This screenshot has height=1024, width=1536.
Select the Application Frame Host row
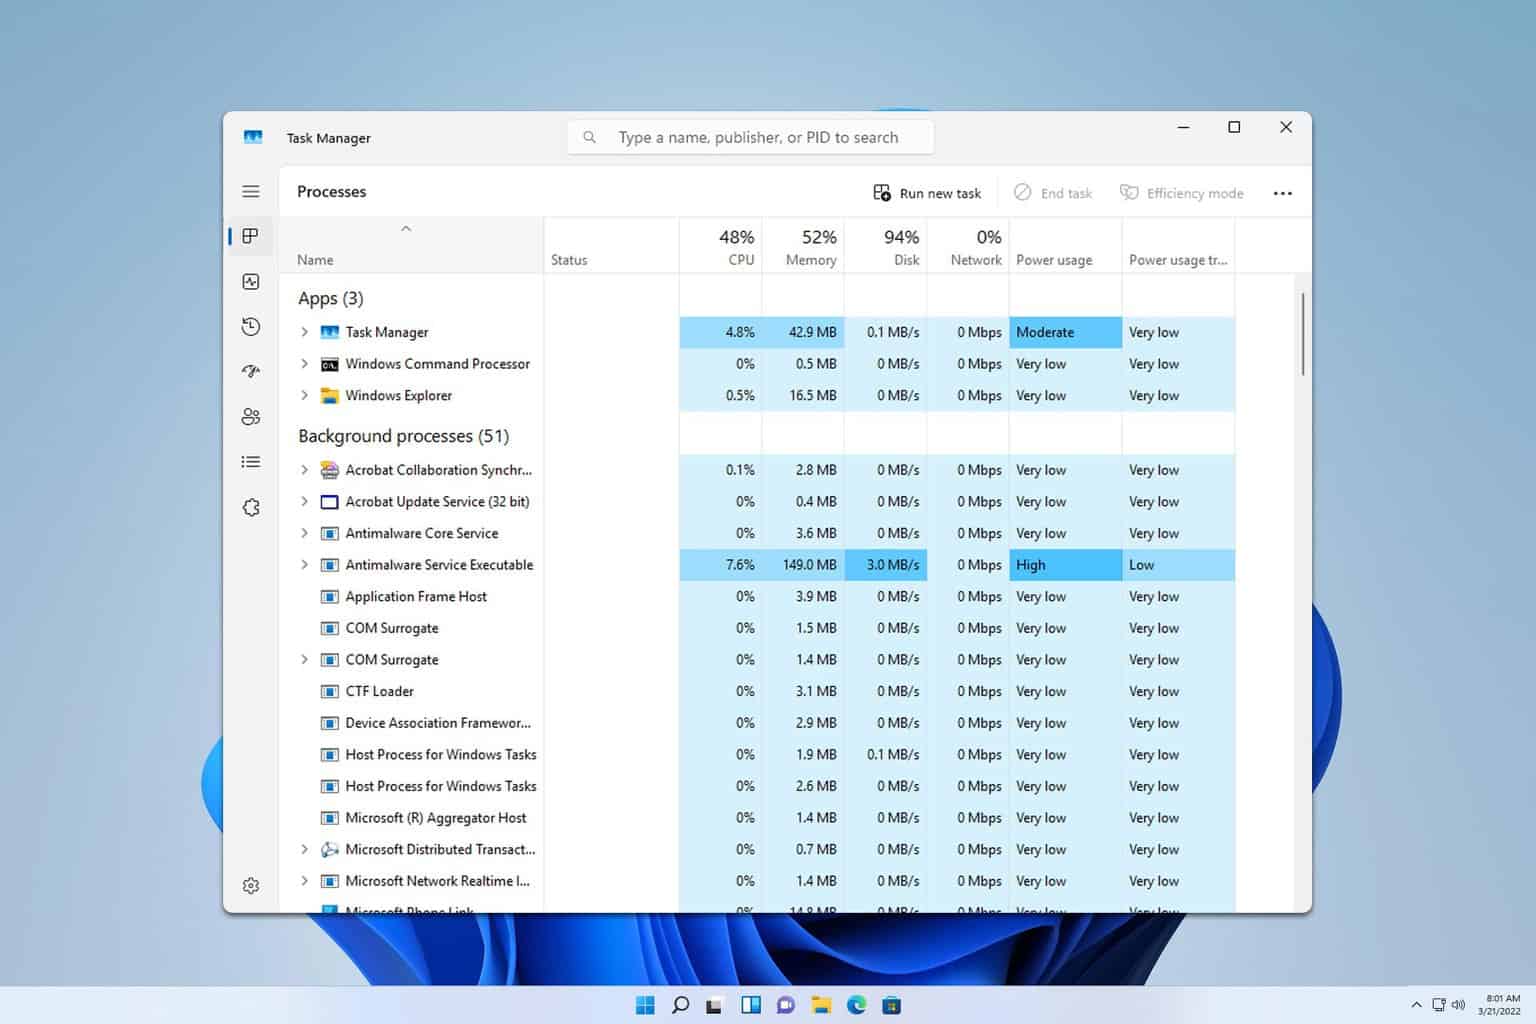click(x=757, y=597)
